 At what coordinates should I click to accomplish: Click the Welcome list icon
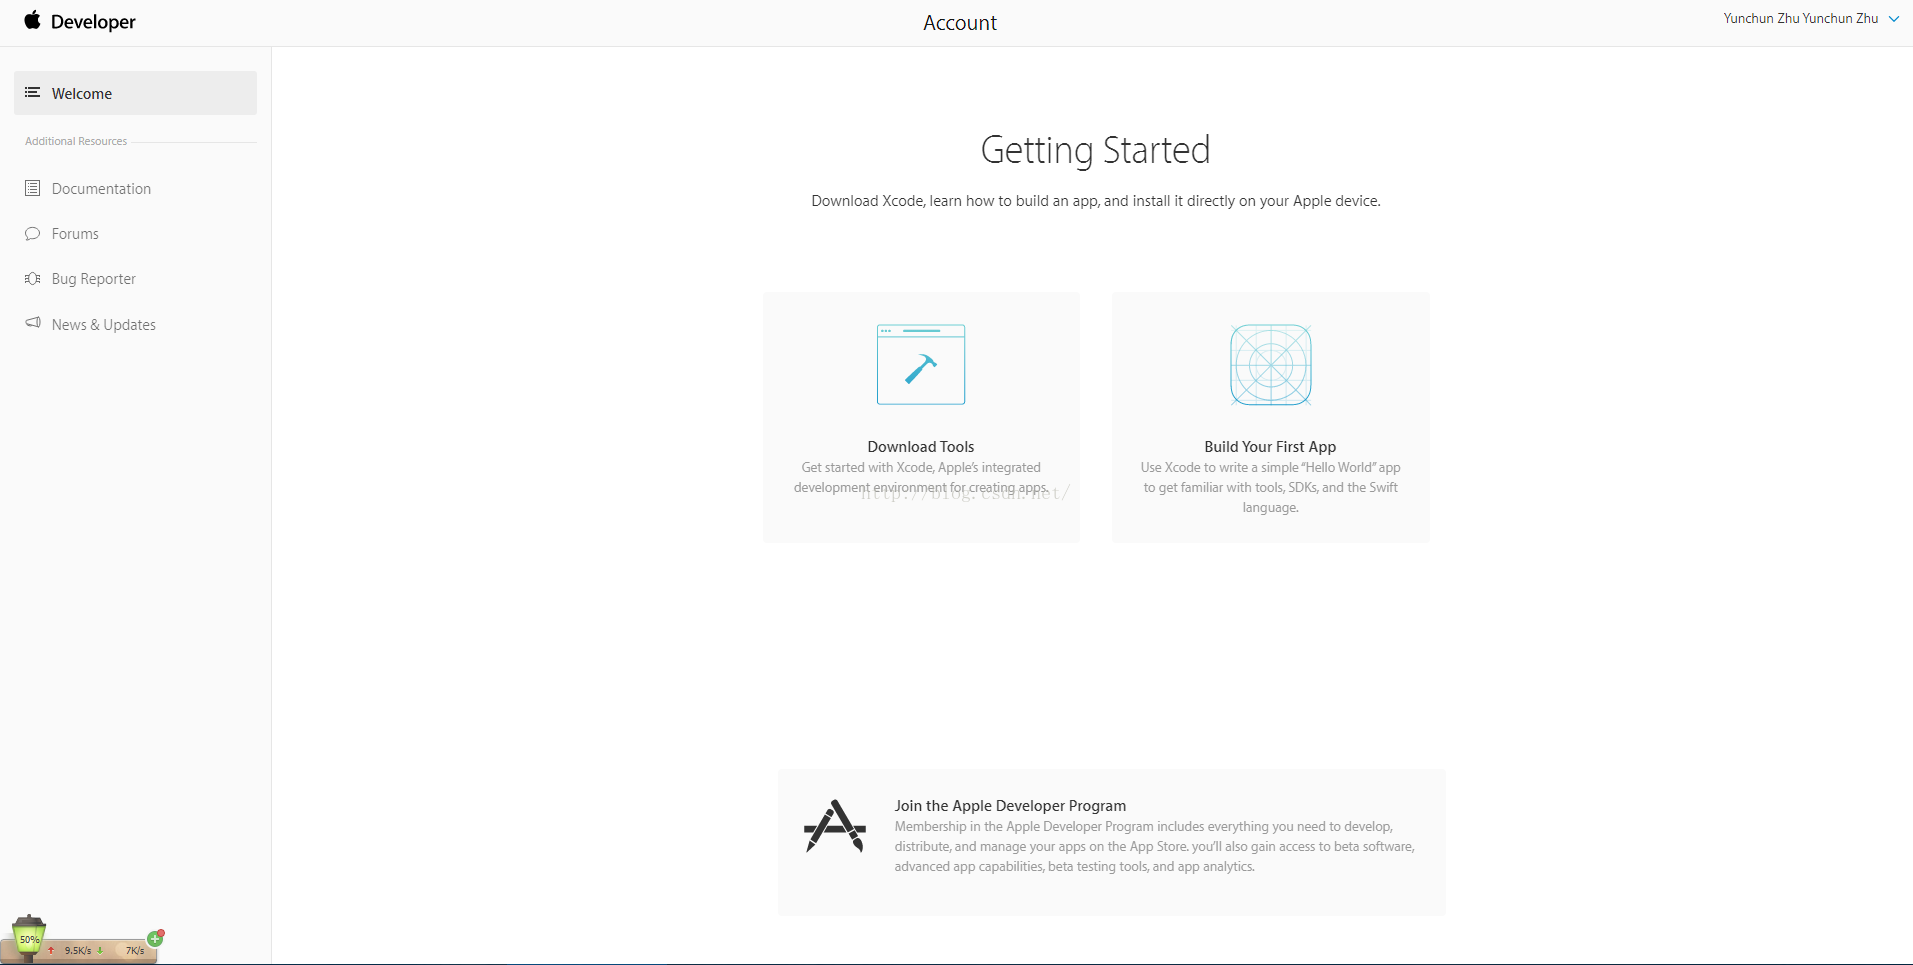coord(33,92)
